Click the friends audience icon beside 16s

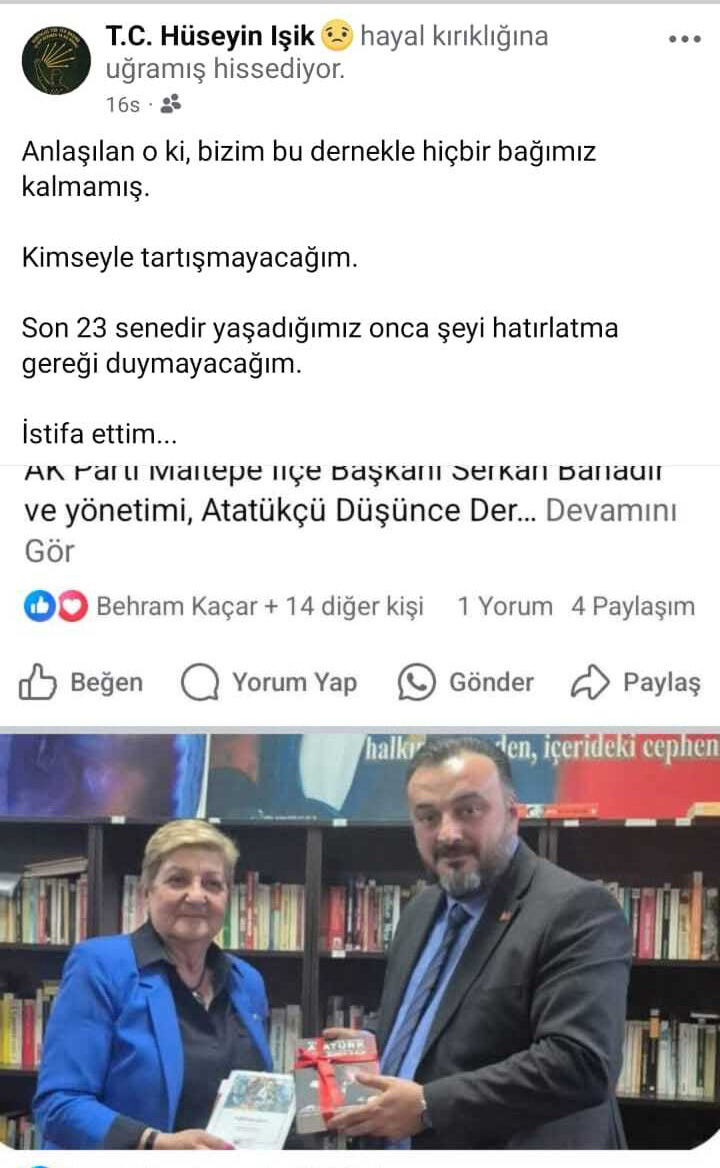click(171, 104)
